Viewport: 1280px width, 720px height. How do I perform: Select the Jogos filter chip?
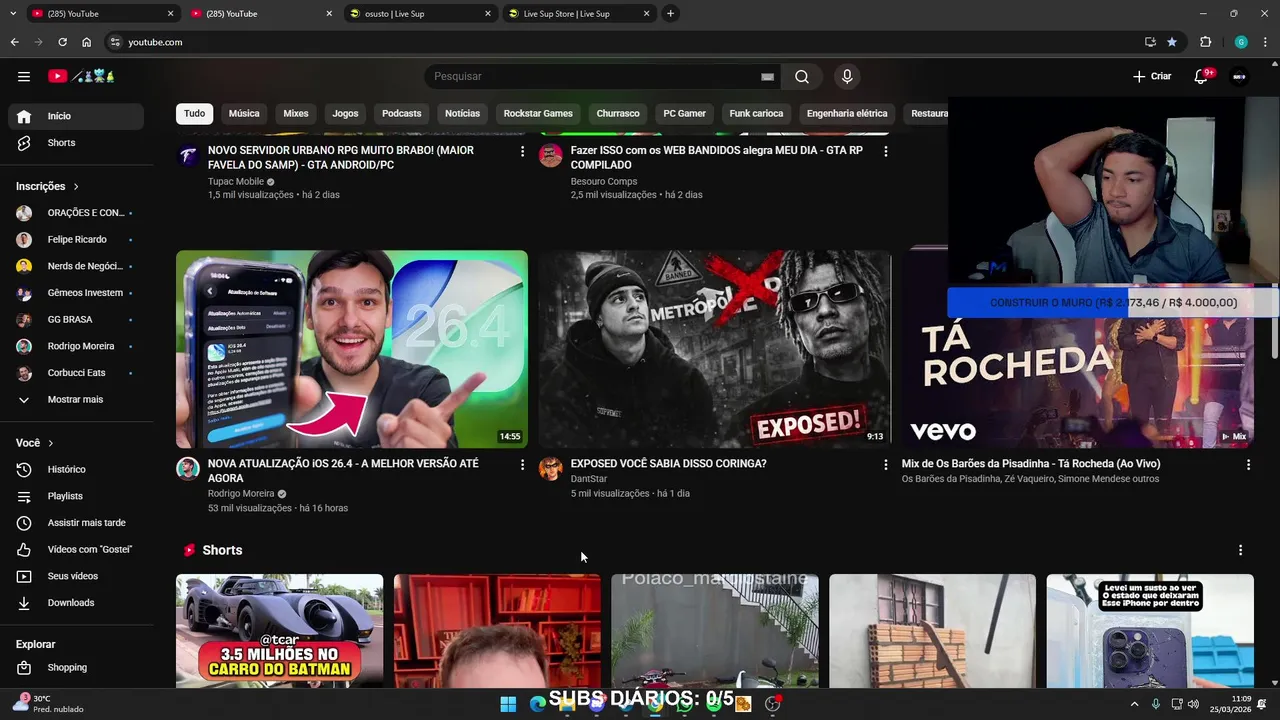coord(345,114)
